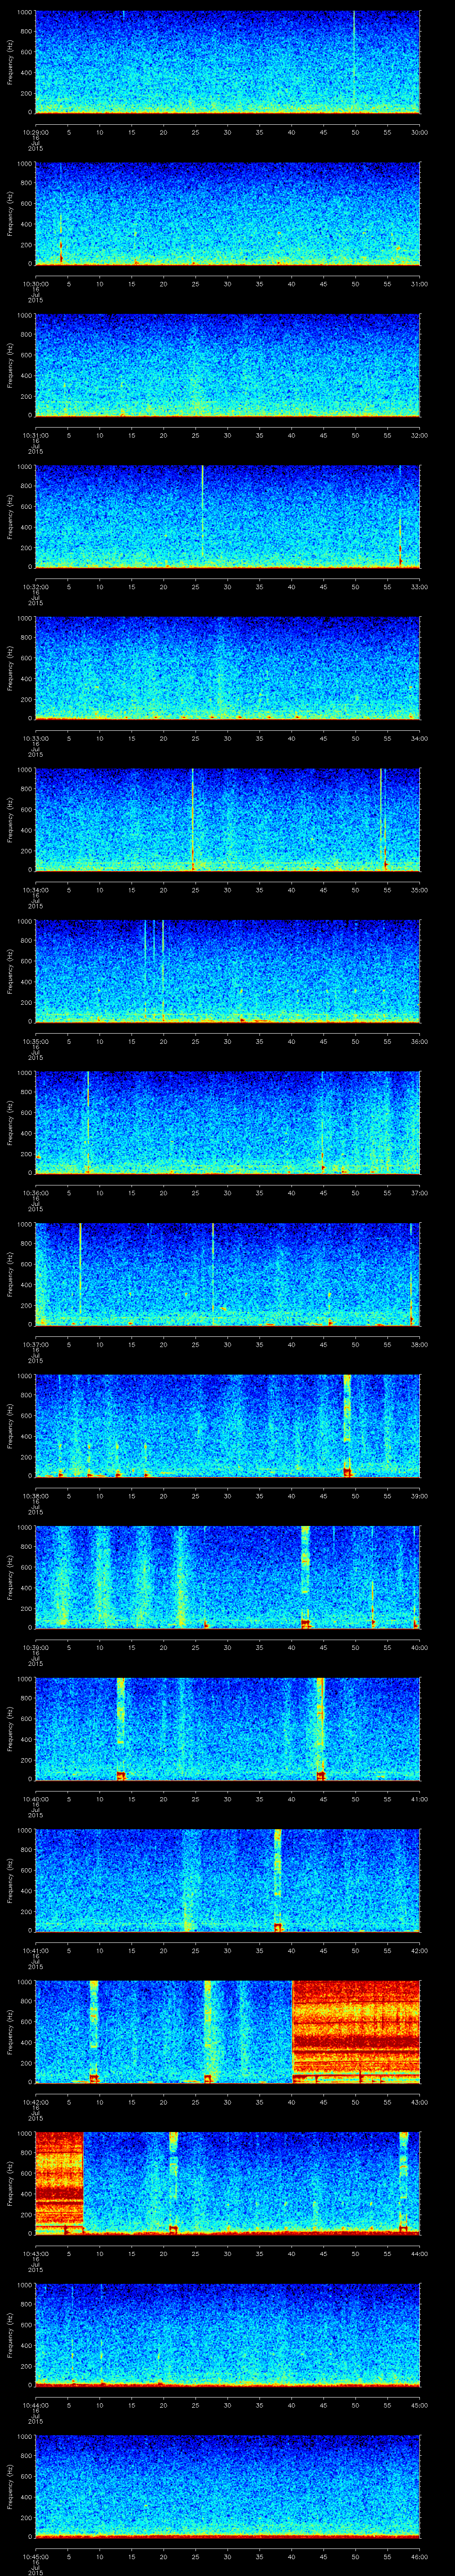Open the spectrogram panel starting at 10:31:00

227,365
